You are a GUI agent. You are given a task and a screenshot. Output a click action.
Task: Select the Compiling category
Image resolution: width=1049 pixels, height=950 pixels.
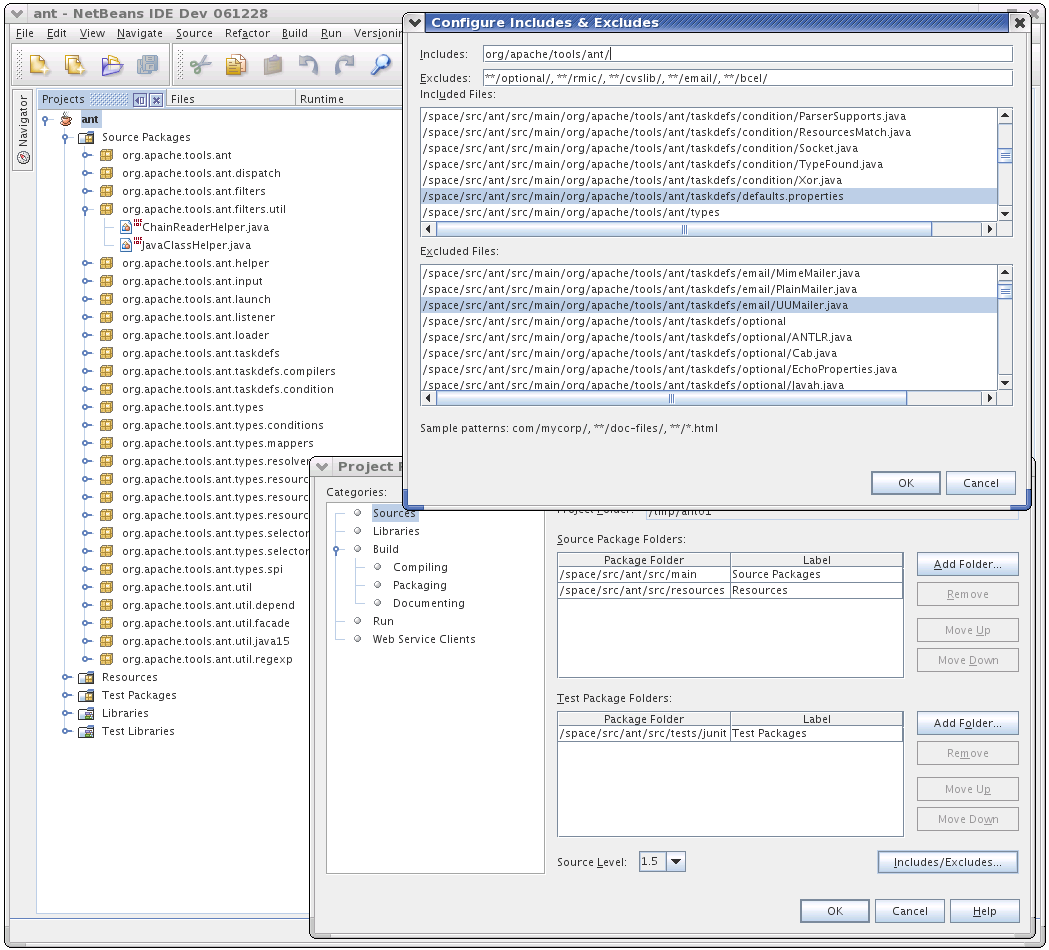pyautogui.click(x=420, y=567)
